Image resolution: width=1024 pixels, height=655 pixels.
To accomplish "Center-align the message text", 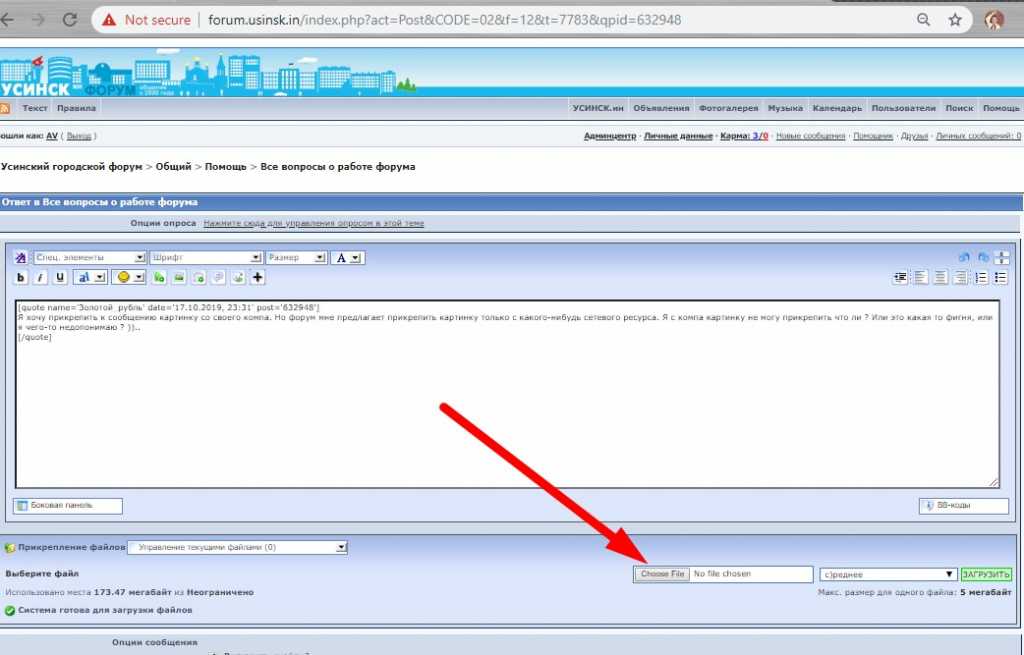I will click(x=941, y=277).
